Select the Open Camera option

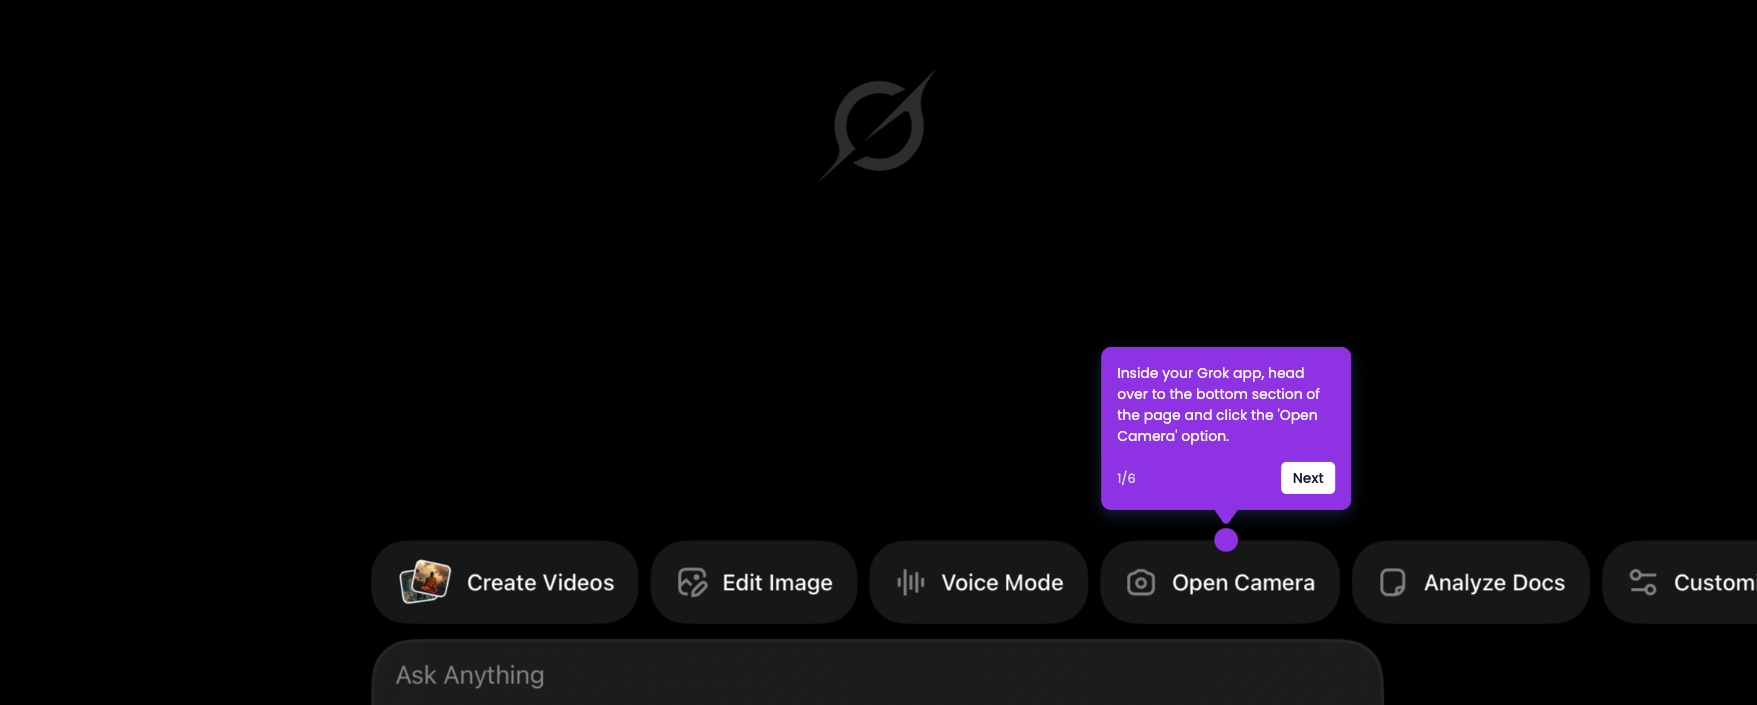[x=1220, y=582]
